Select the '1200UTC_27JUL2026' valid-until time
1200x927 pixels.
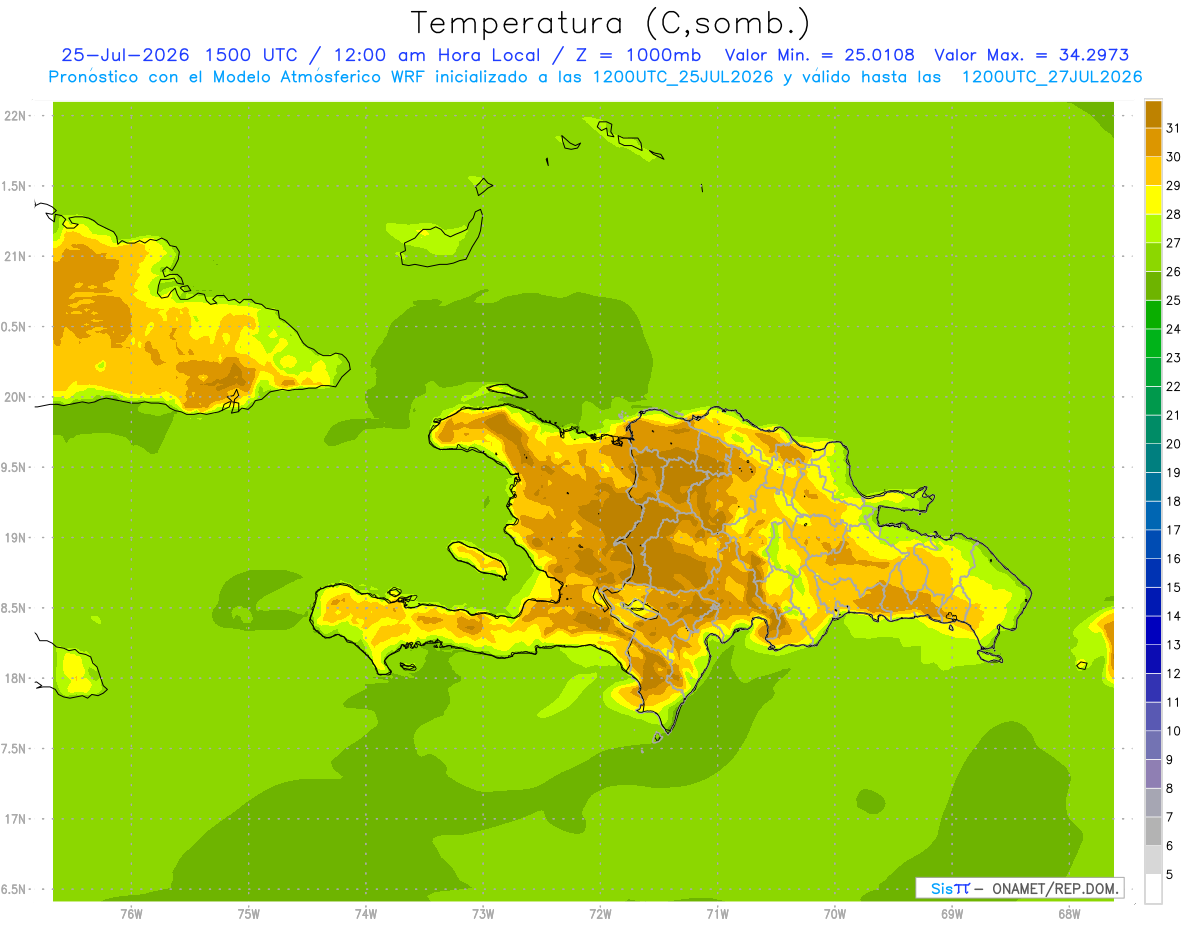click(1052, 77)
